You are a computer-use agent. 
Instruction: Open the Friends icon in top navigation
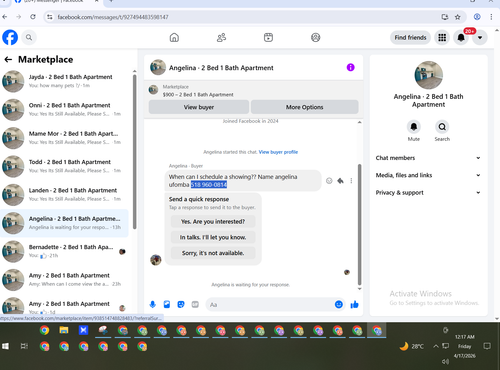pos(221,37)
